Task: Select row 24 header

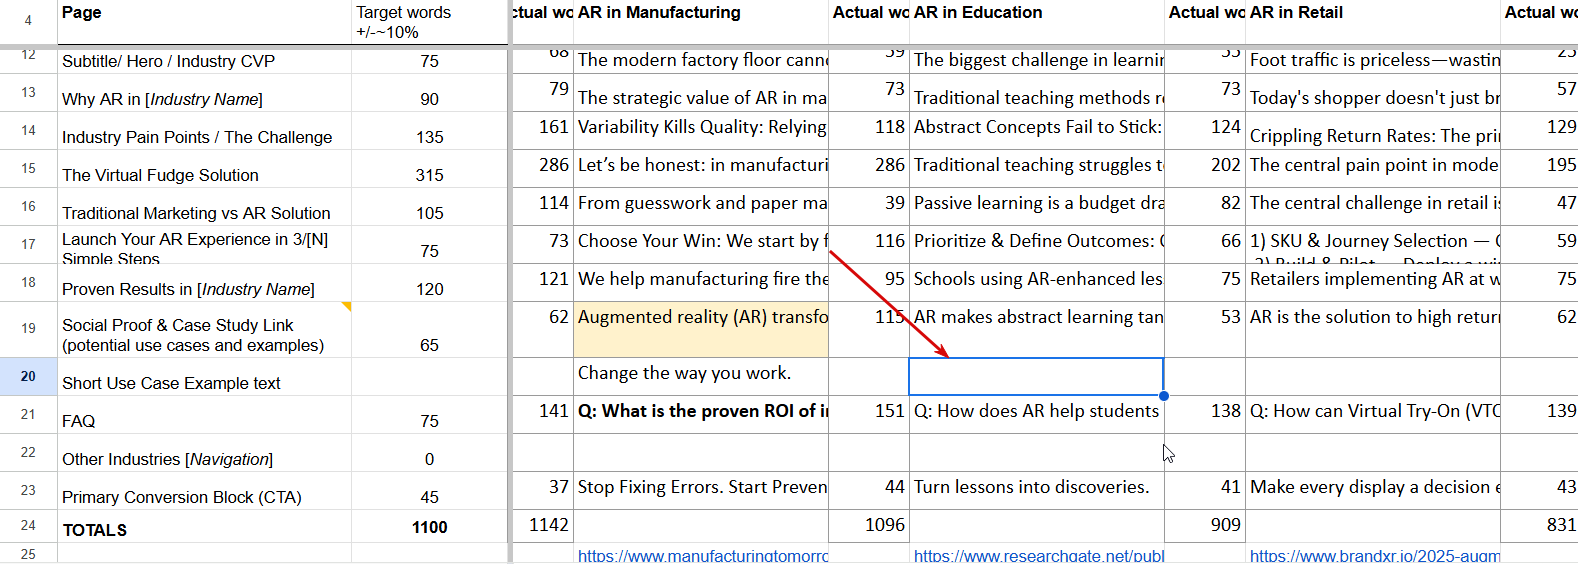Action: click(x=28, y=525)
